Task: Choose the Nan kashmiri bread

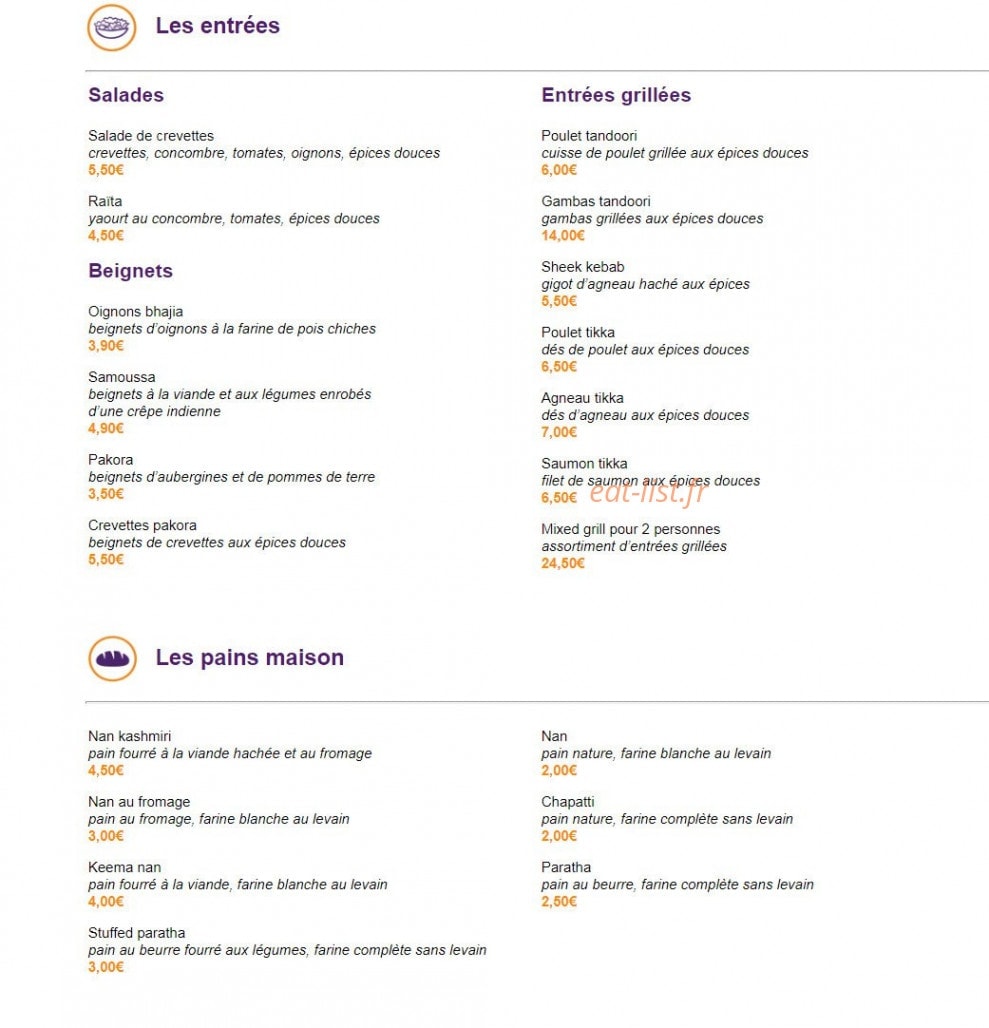Action: point(130,736)
